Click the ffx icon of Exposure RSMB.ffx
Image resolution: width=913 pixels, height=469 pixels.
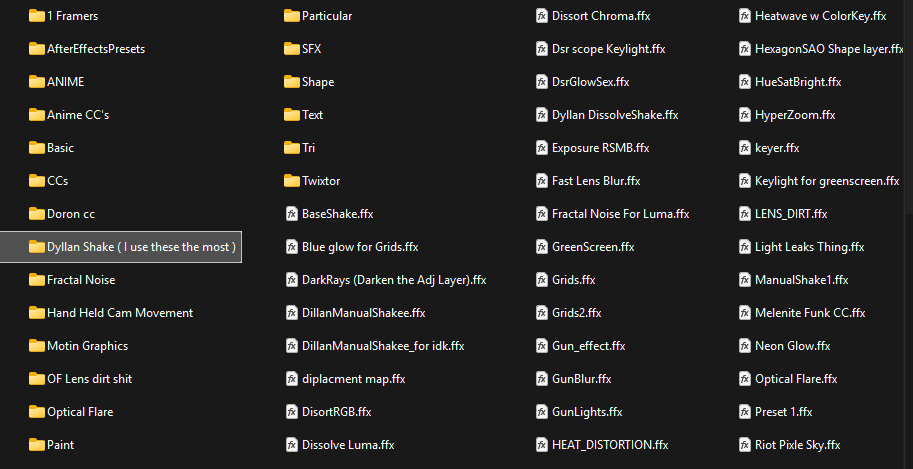coord(542,148)
